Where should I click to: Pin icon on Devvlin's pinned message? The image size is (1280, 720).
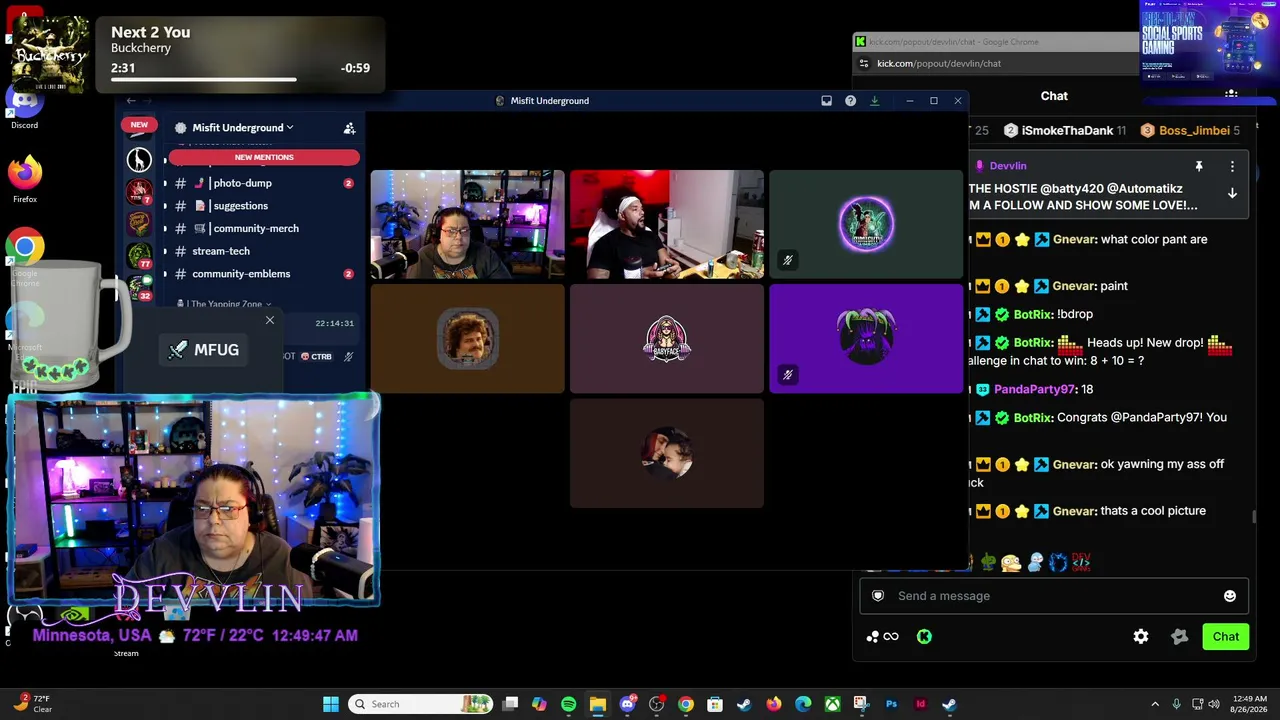pyautogui.click(x=1198, y=166)
